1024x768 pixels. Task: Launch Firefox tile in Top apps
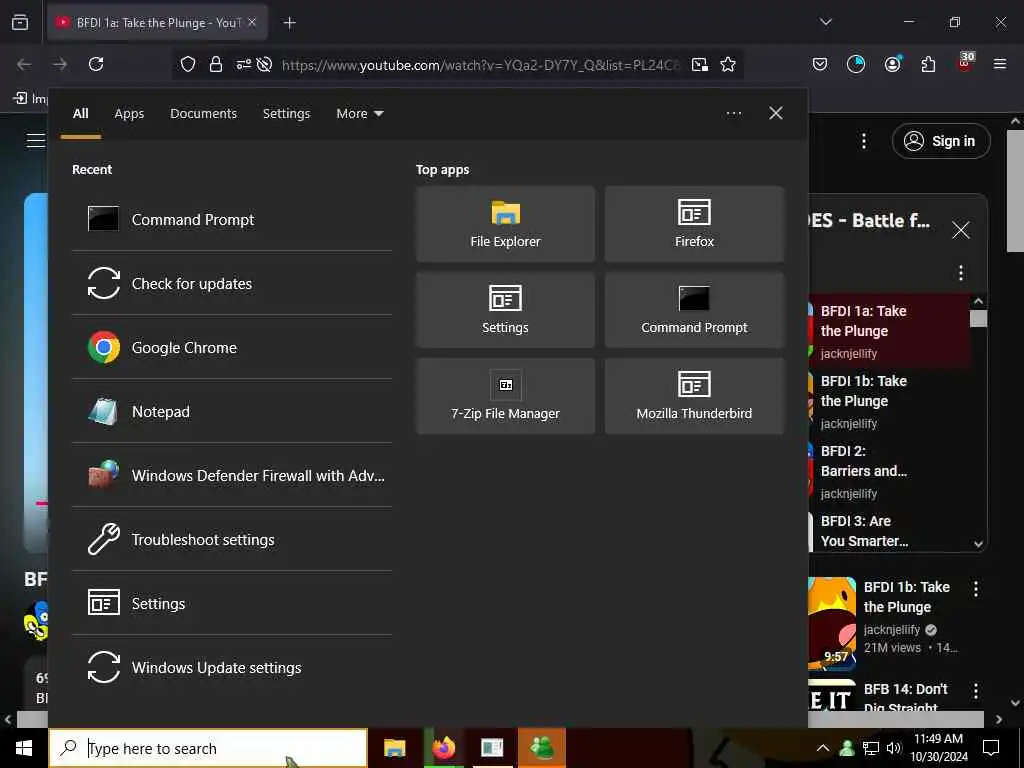(694, 224)
